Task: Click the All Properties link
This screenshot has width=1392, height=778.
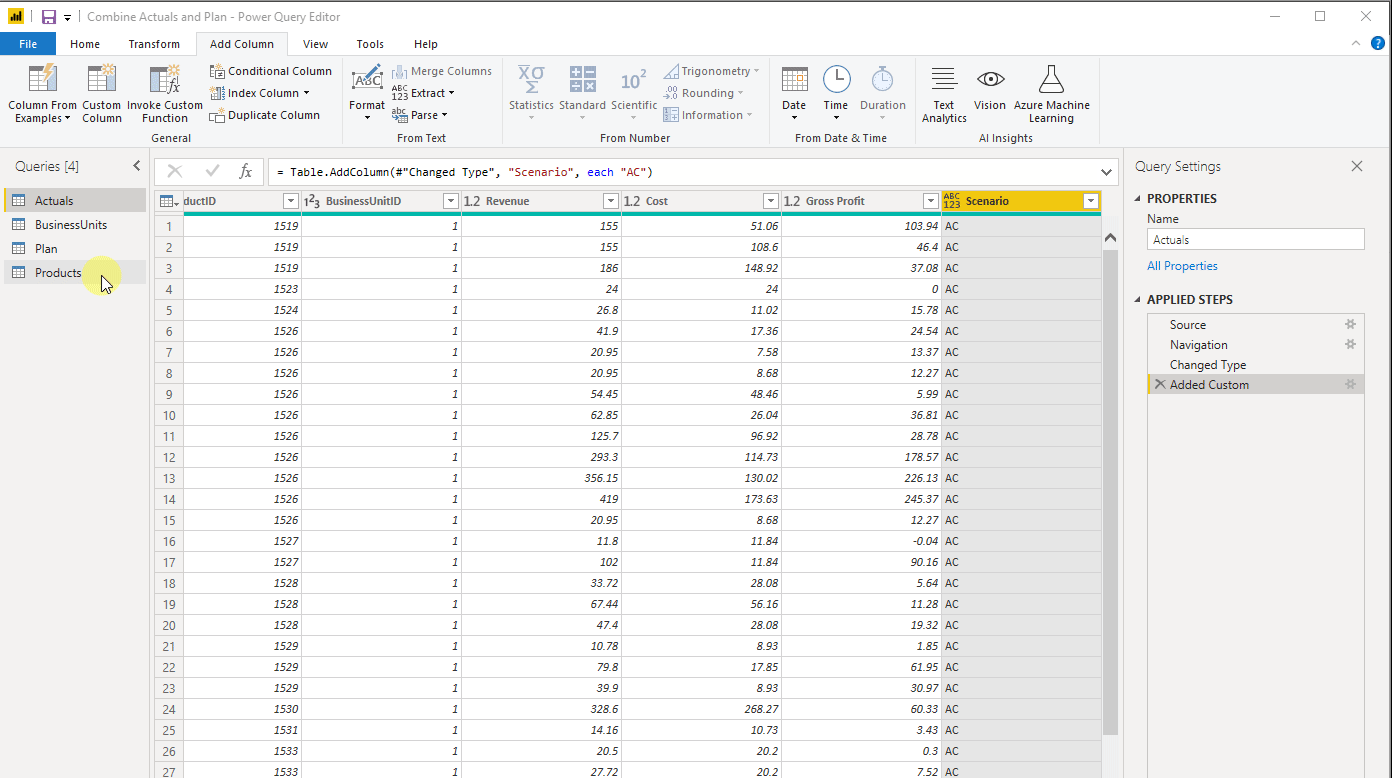Action: (1182, 265)
